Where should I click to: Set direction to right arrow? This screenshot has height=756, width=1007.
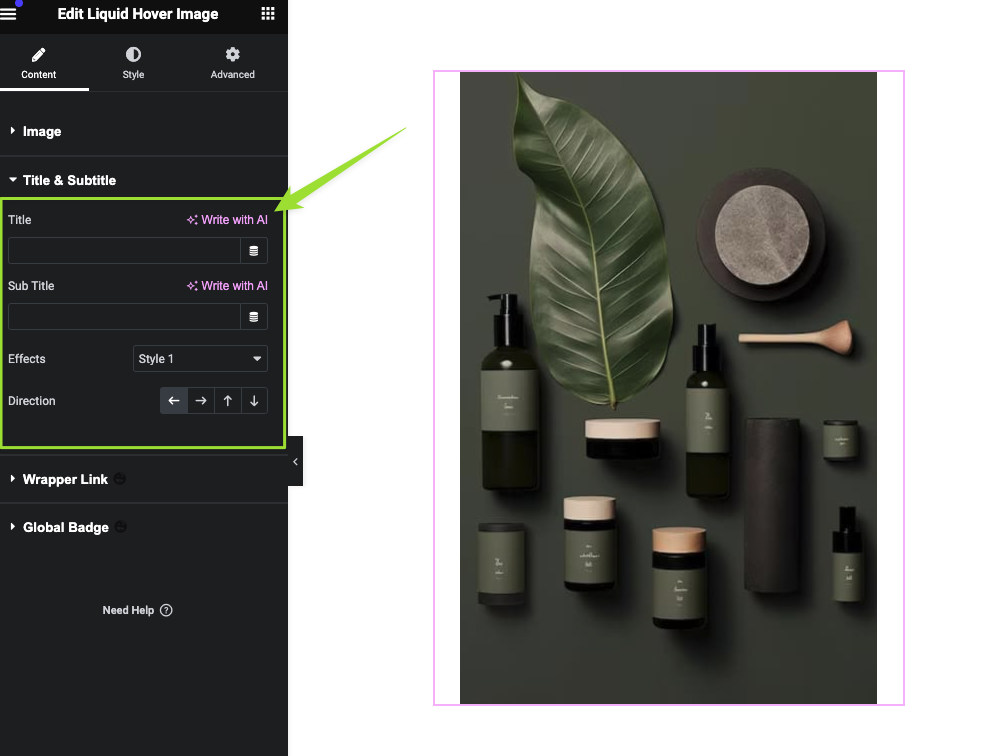pos(201,401)
